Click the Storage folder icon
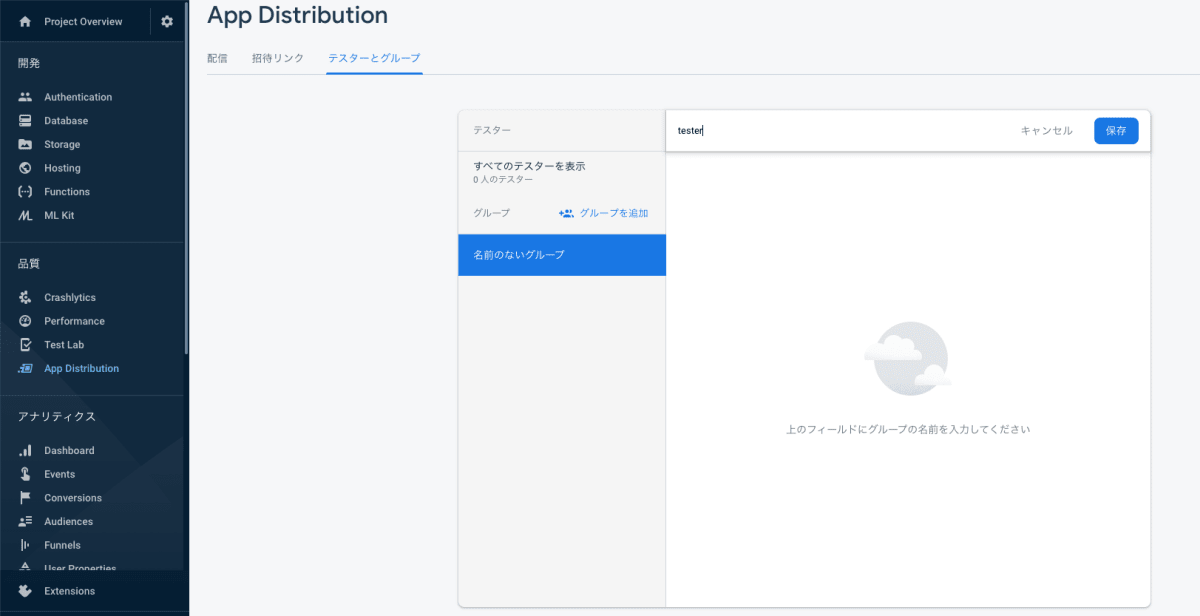This screenshot has width=1200, height=616. click(x=26, y=145)
